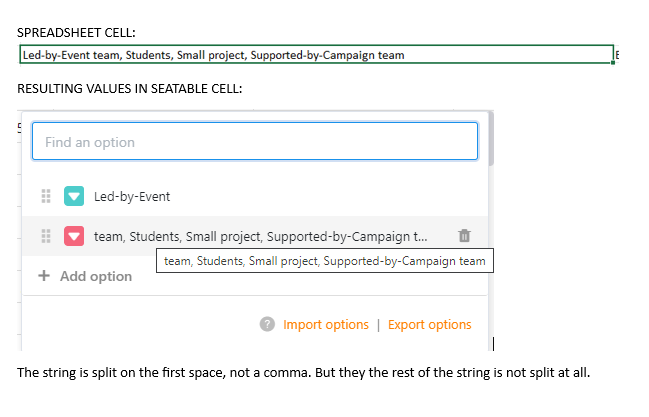Click drag handle of the red option row
Image resolution: width=649 pixels, height=417 pixels.
click(46, 237)
